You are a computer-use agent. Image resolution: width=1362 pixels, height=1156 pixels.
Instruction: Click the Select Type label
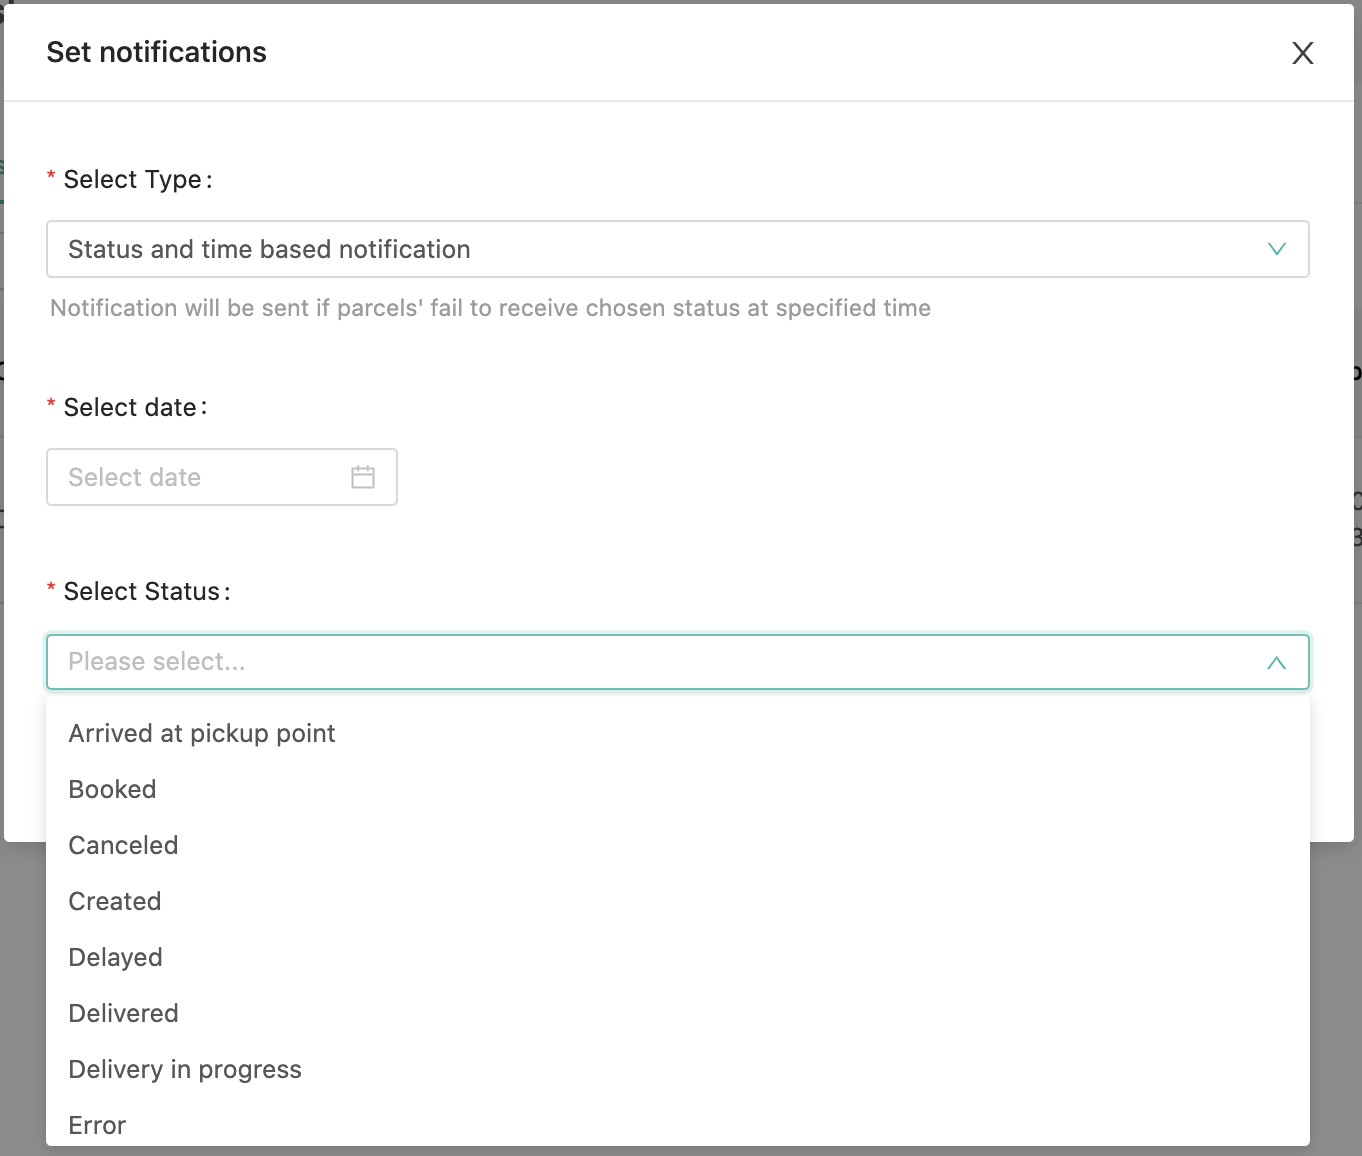137,180
